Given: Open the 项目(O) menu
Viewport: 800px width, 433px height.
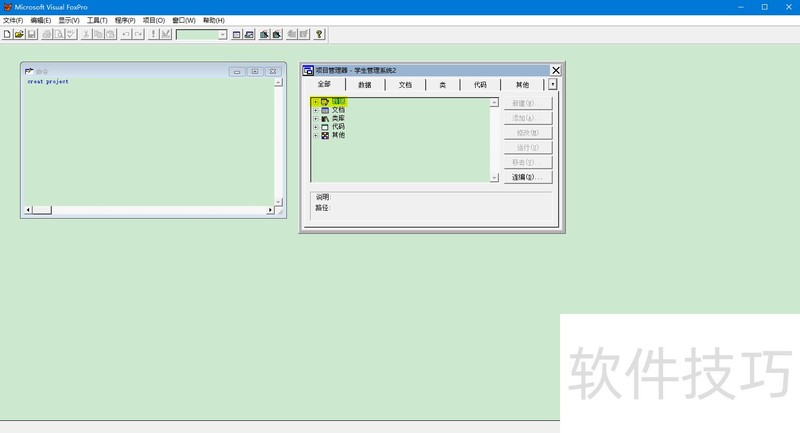Looking at the screenshot, I should (x=154, y=20).
